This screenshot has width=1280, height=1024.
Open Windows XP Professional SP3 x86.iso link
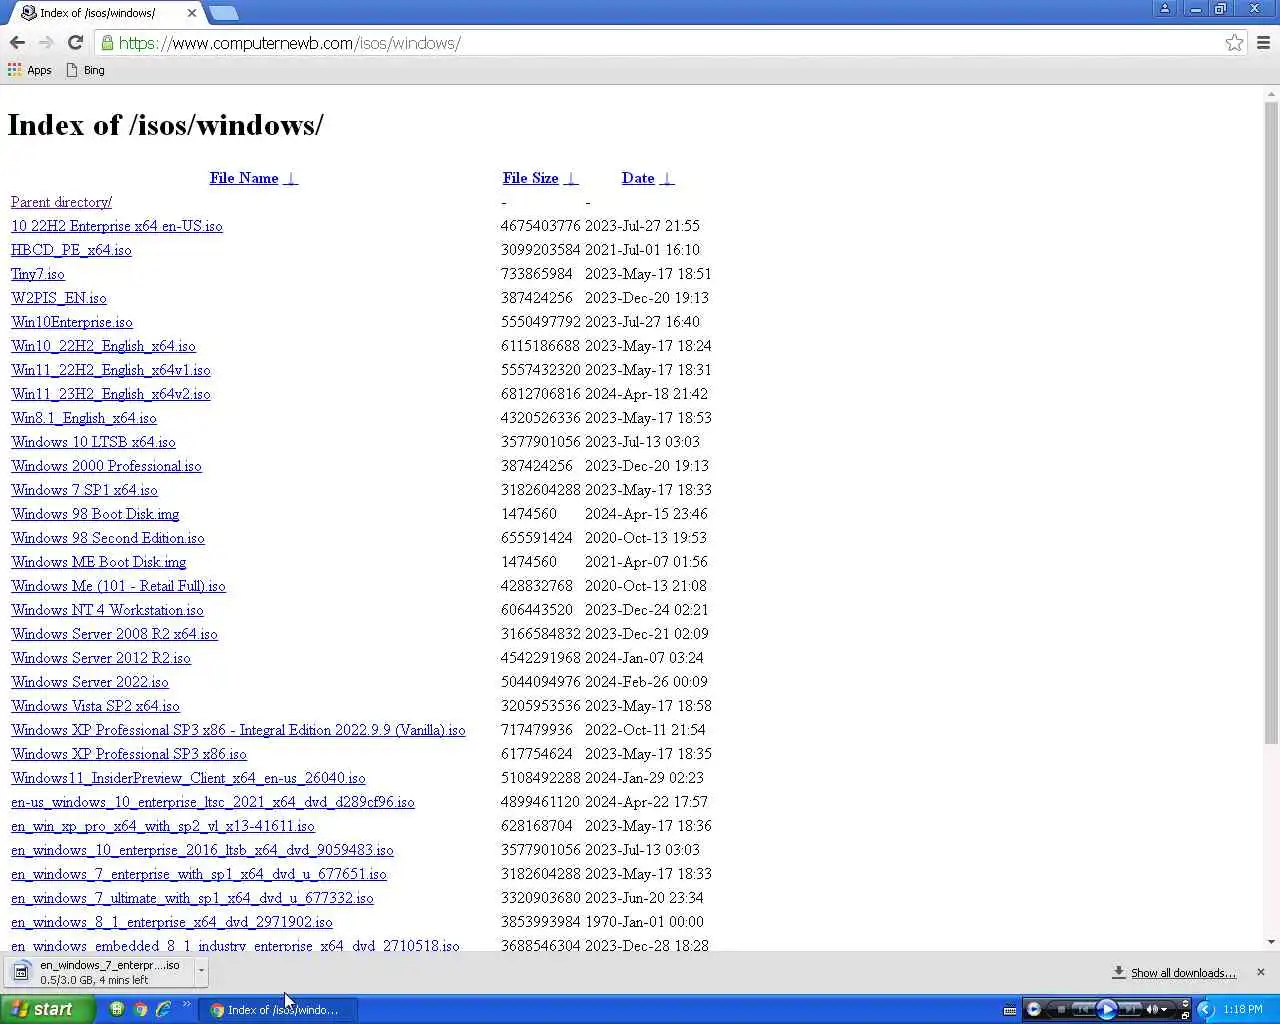[x=128, y=754]
